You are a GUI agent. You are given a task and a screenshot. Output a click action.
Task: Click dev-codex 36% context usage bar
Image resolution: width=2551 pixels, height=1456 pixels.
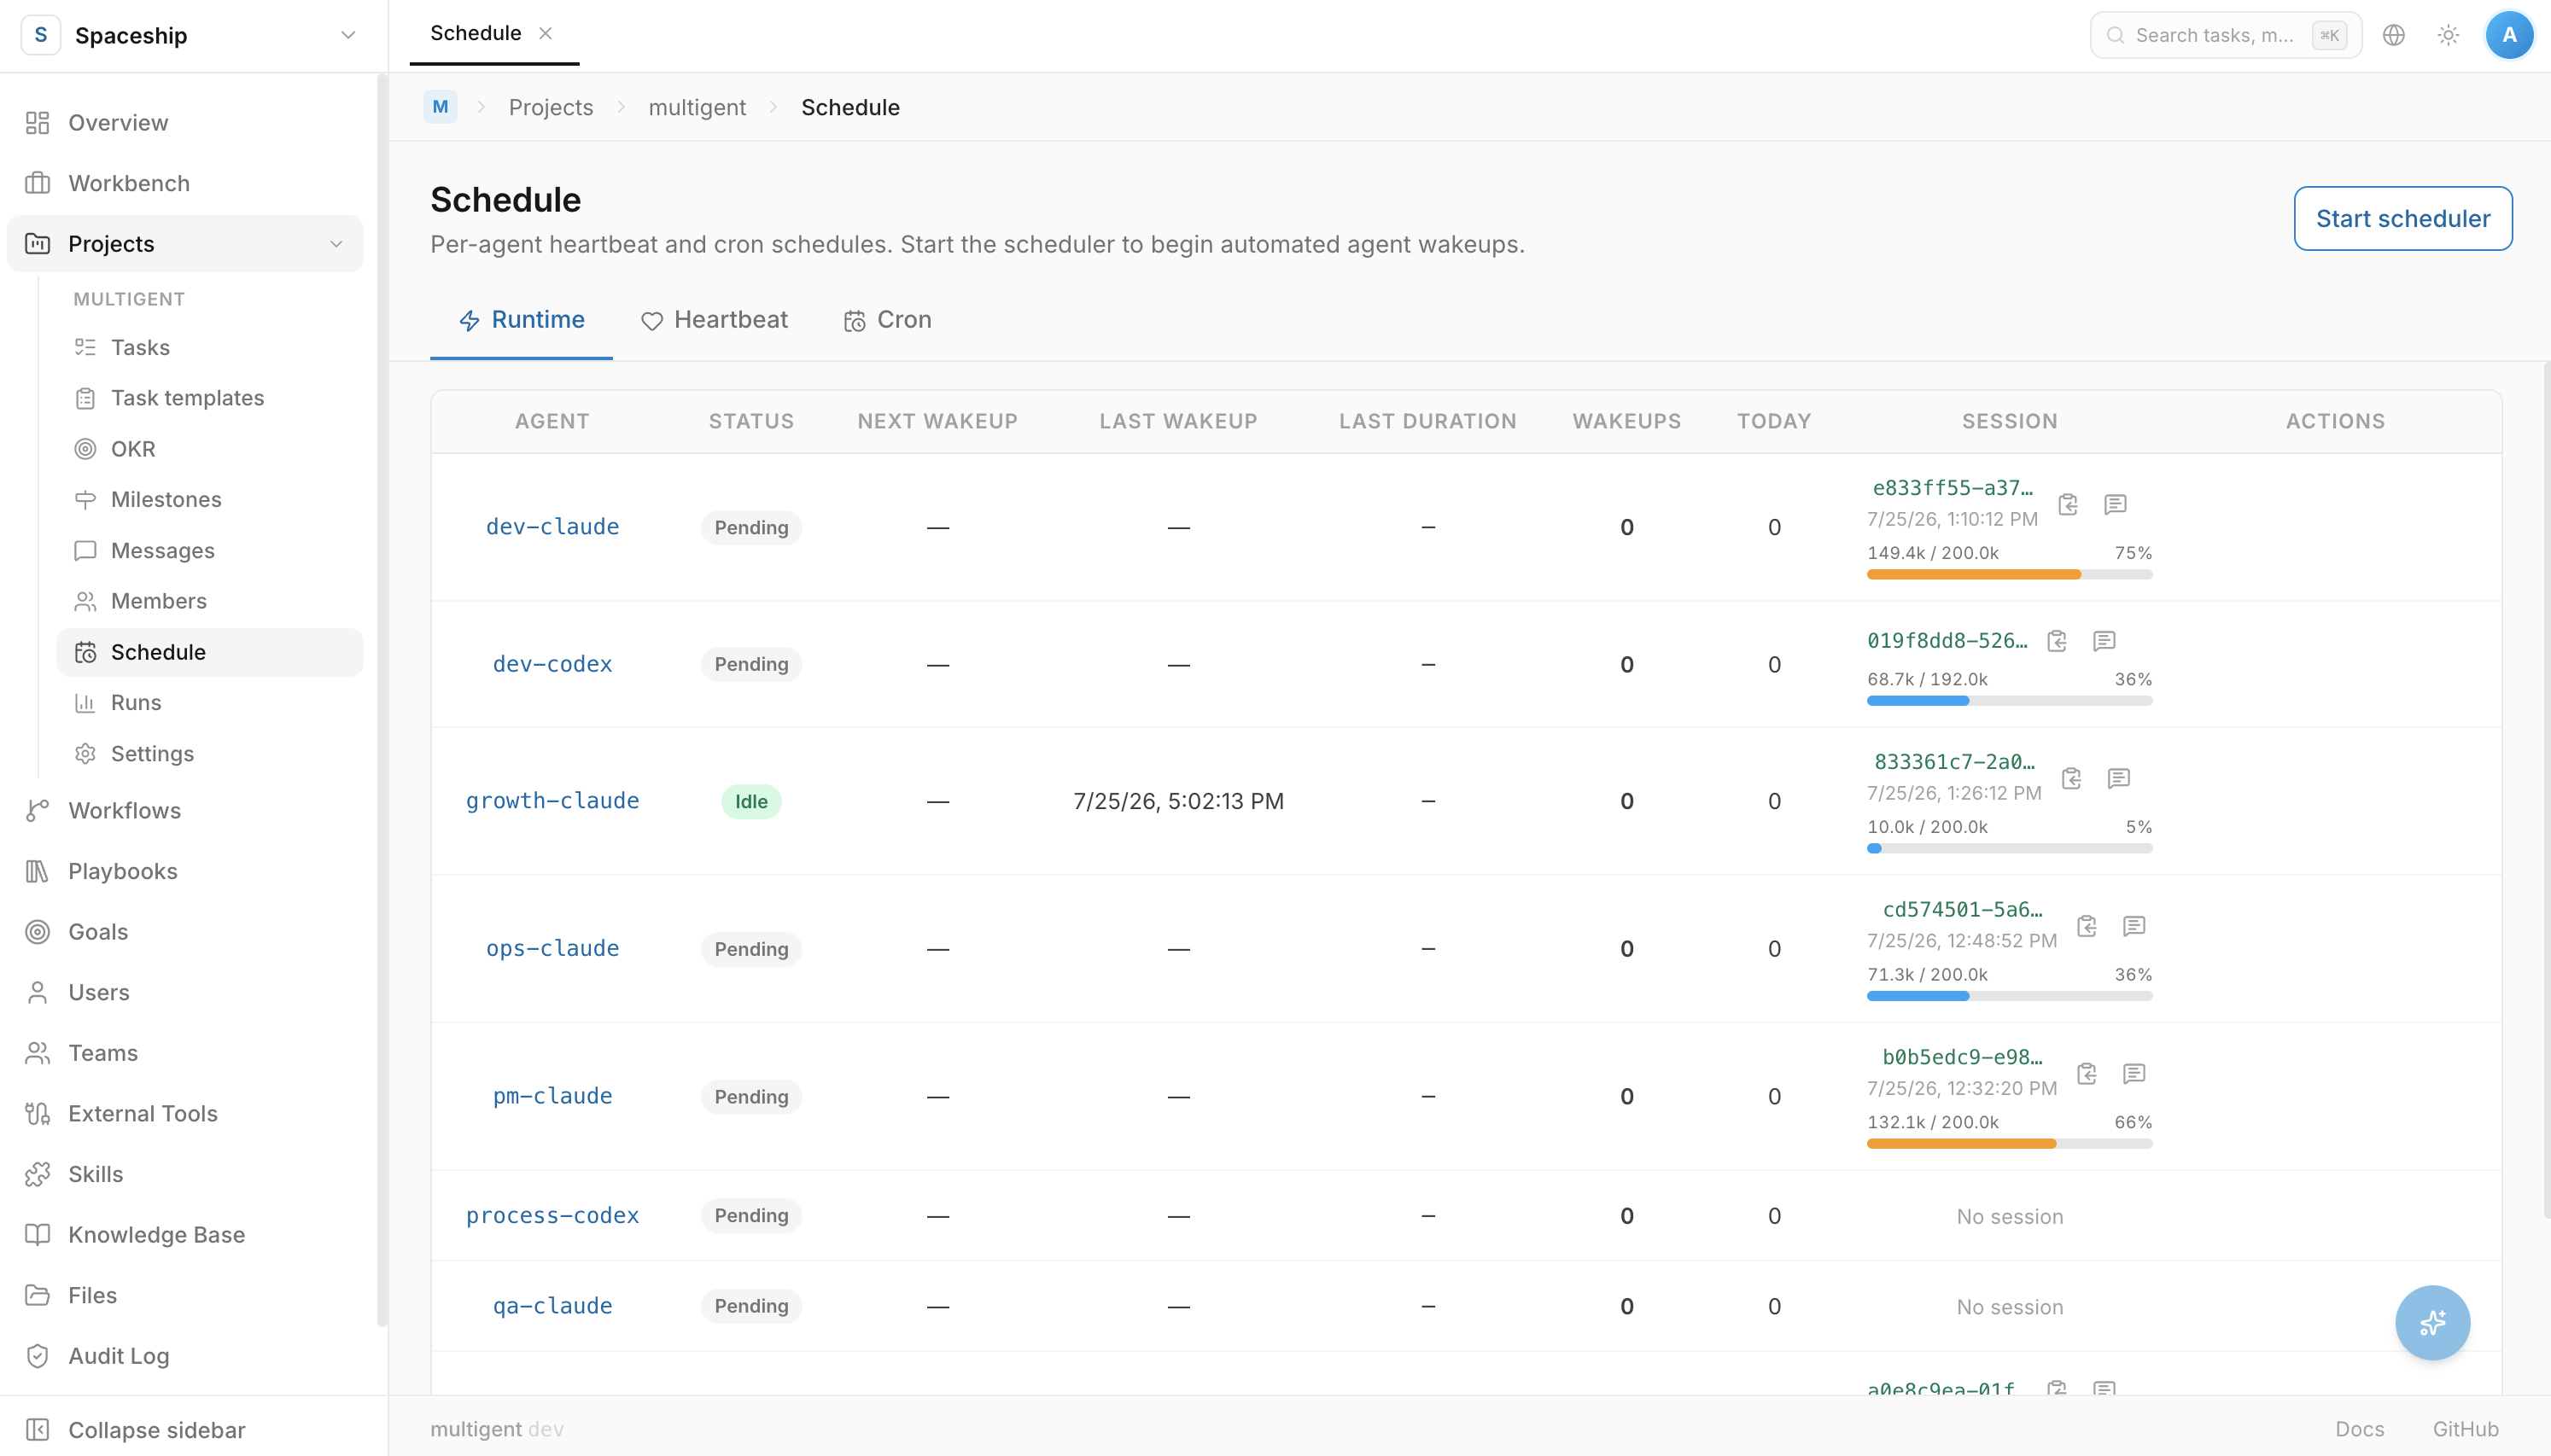pos(2009,701)
